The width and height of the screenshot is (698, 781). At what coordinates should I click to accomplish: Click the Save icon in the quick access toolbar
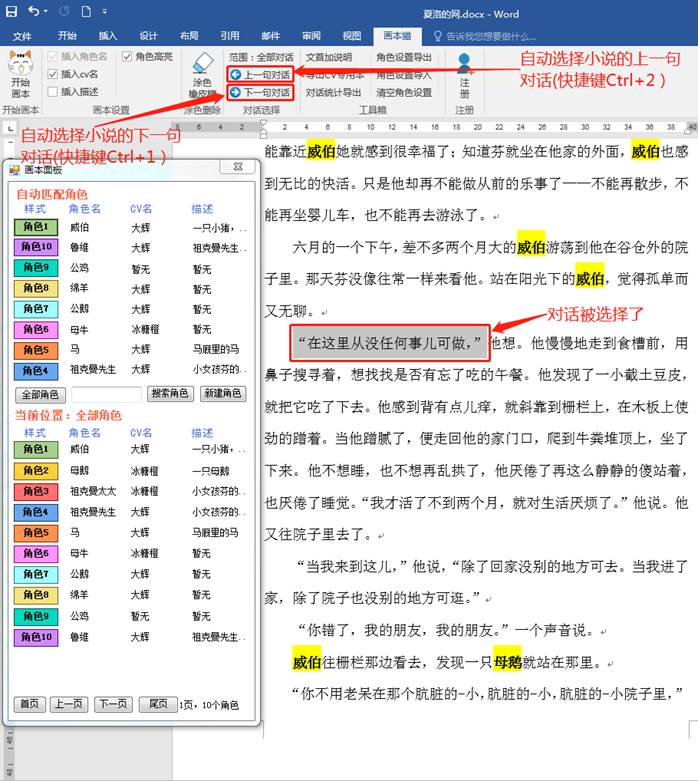click(11, 11)
